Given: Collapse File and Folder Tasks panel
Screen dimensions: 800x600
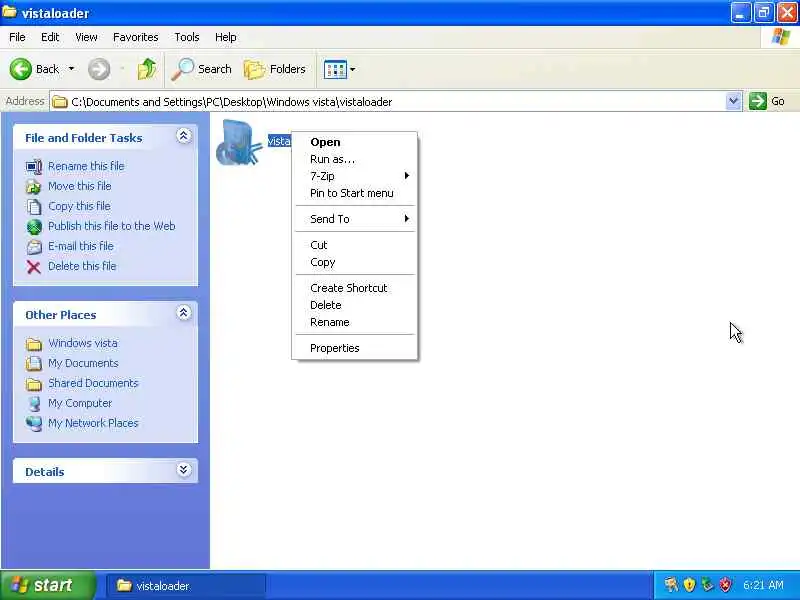Looking at the screenshot, I should click(184, 136).
